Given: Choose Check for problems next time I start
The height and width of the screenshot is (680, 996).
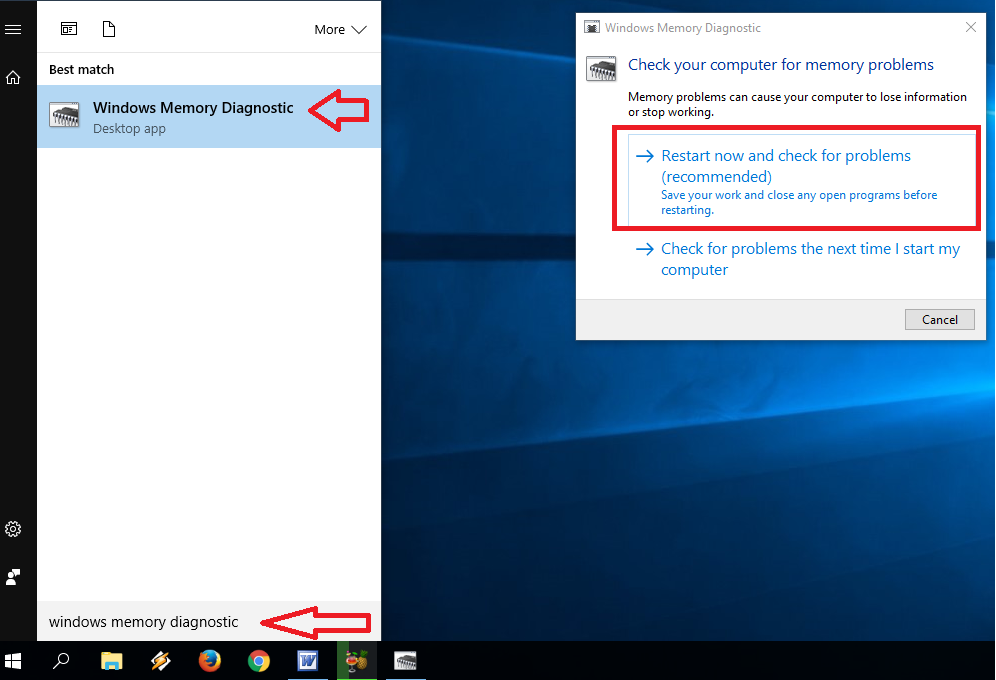Looking at the screenshot, I should [802, 259].
